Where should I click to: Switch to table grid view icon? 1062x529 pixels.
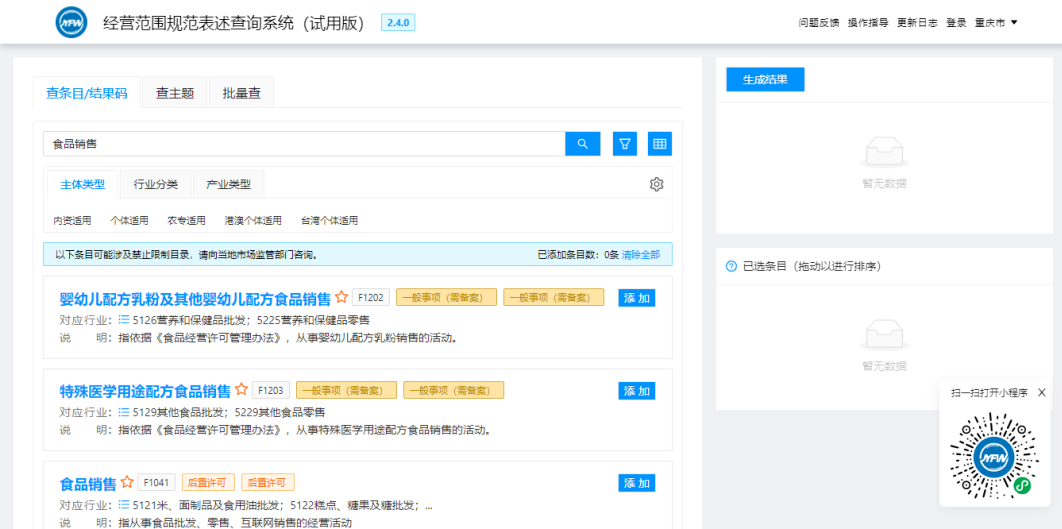(659, 144)
